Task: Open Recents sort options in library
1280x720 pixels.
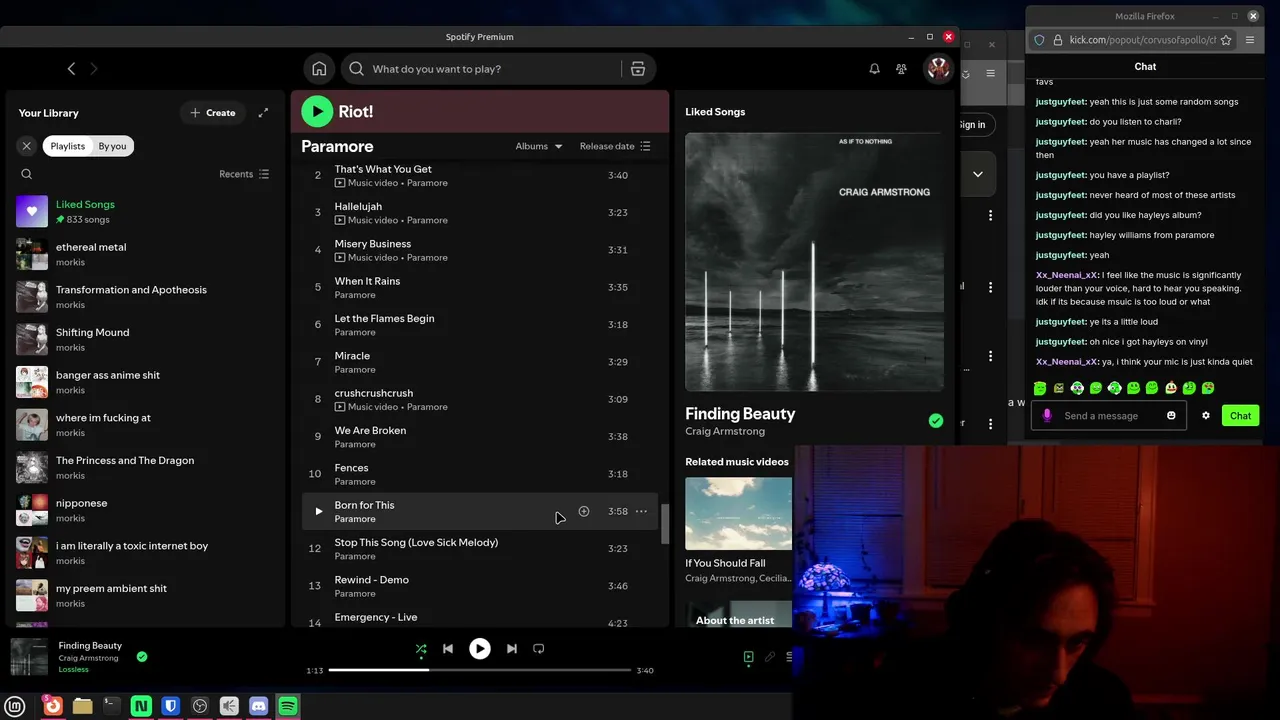Action: (x=244, y=174)
